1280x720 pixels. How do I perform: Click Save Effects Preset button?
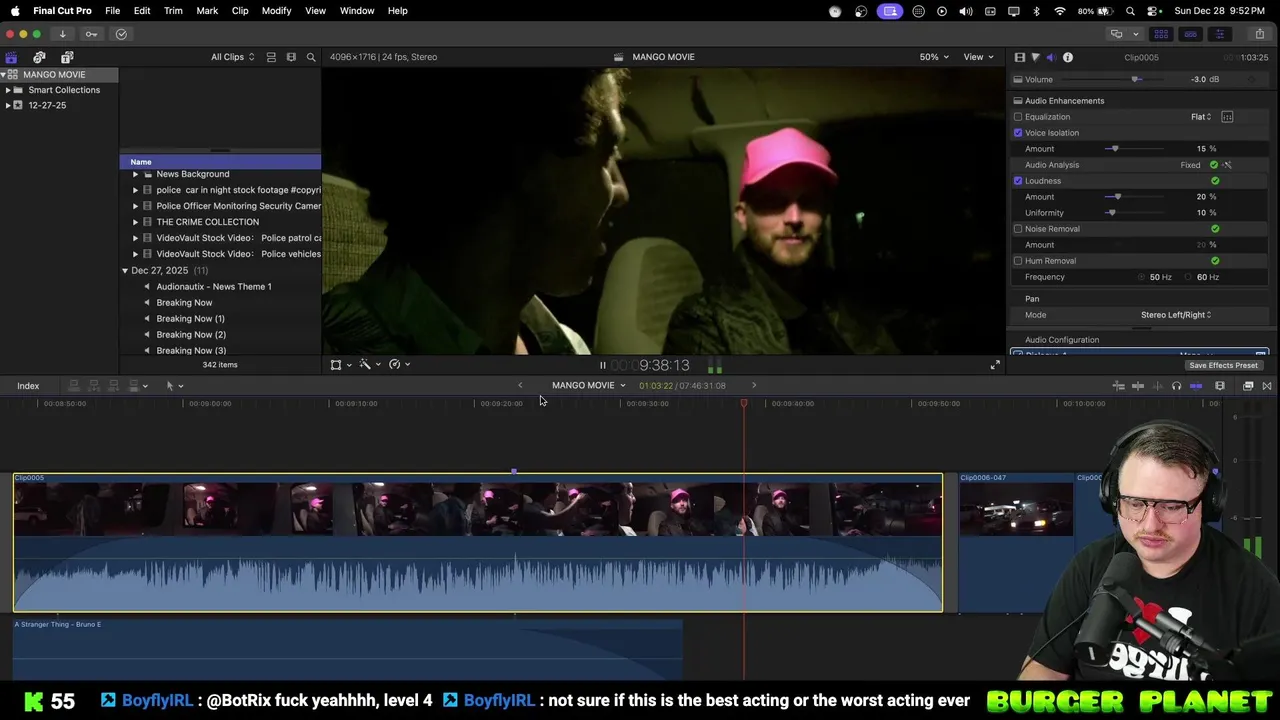(1223, 366)
